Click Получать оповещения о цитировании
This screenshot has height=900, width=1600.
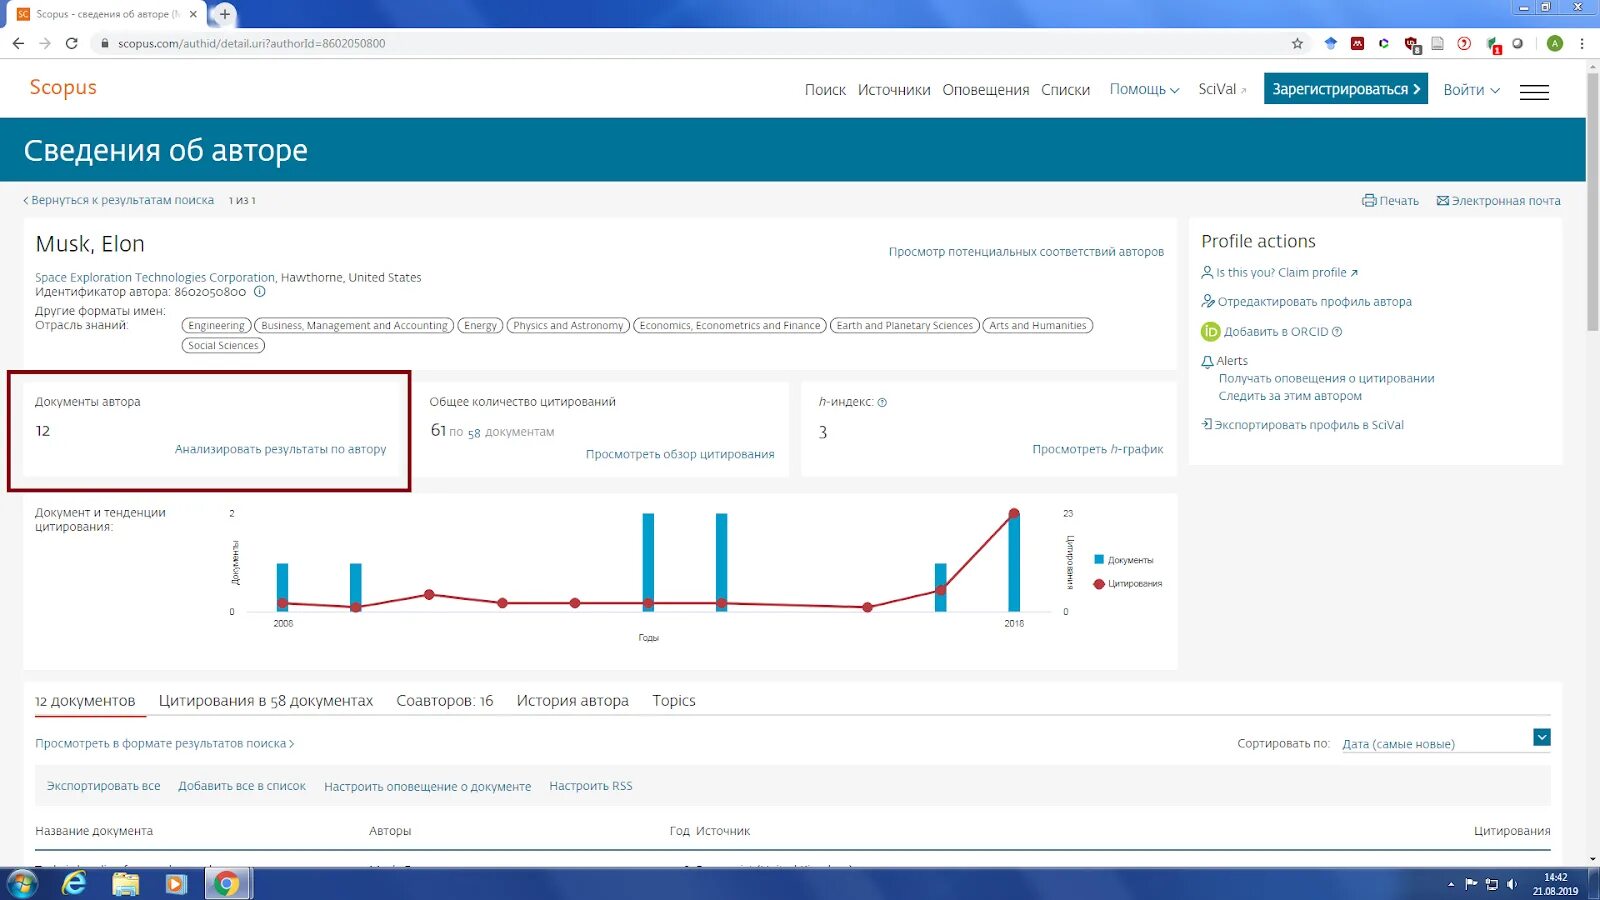tap(1326, 379)
